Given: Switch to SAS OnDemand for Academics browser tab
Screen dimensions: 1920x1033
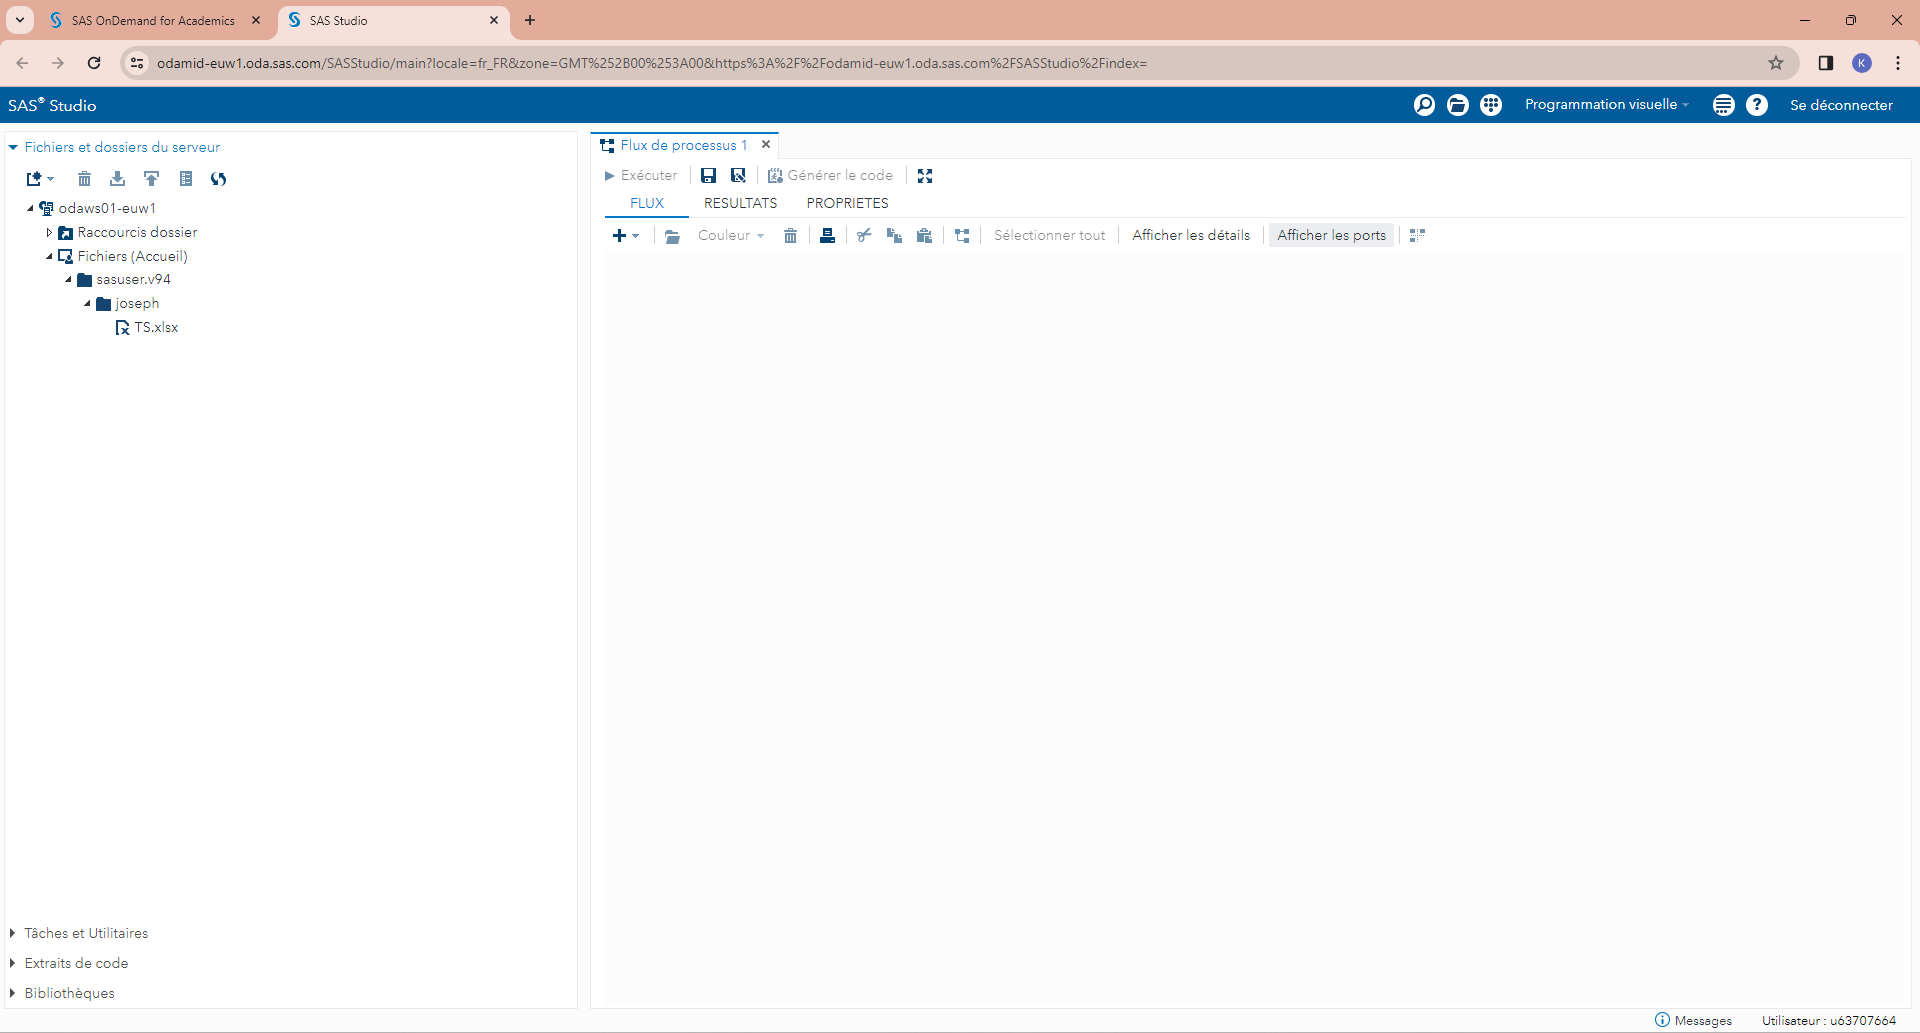Looking at the screenshot, I should coord(153,20).
